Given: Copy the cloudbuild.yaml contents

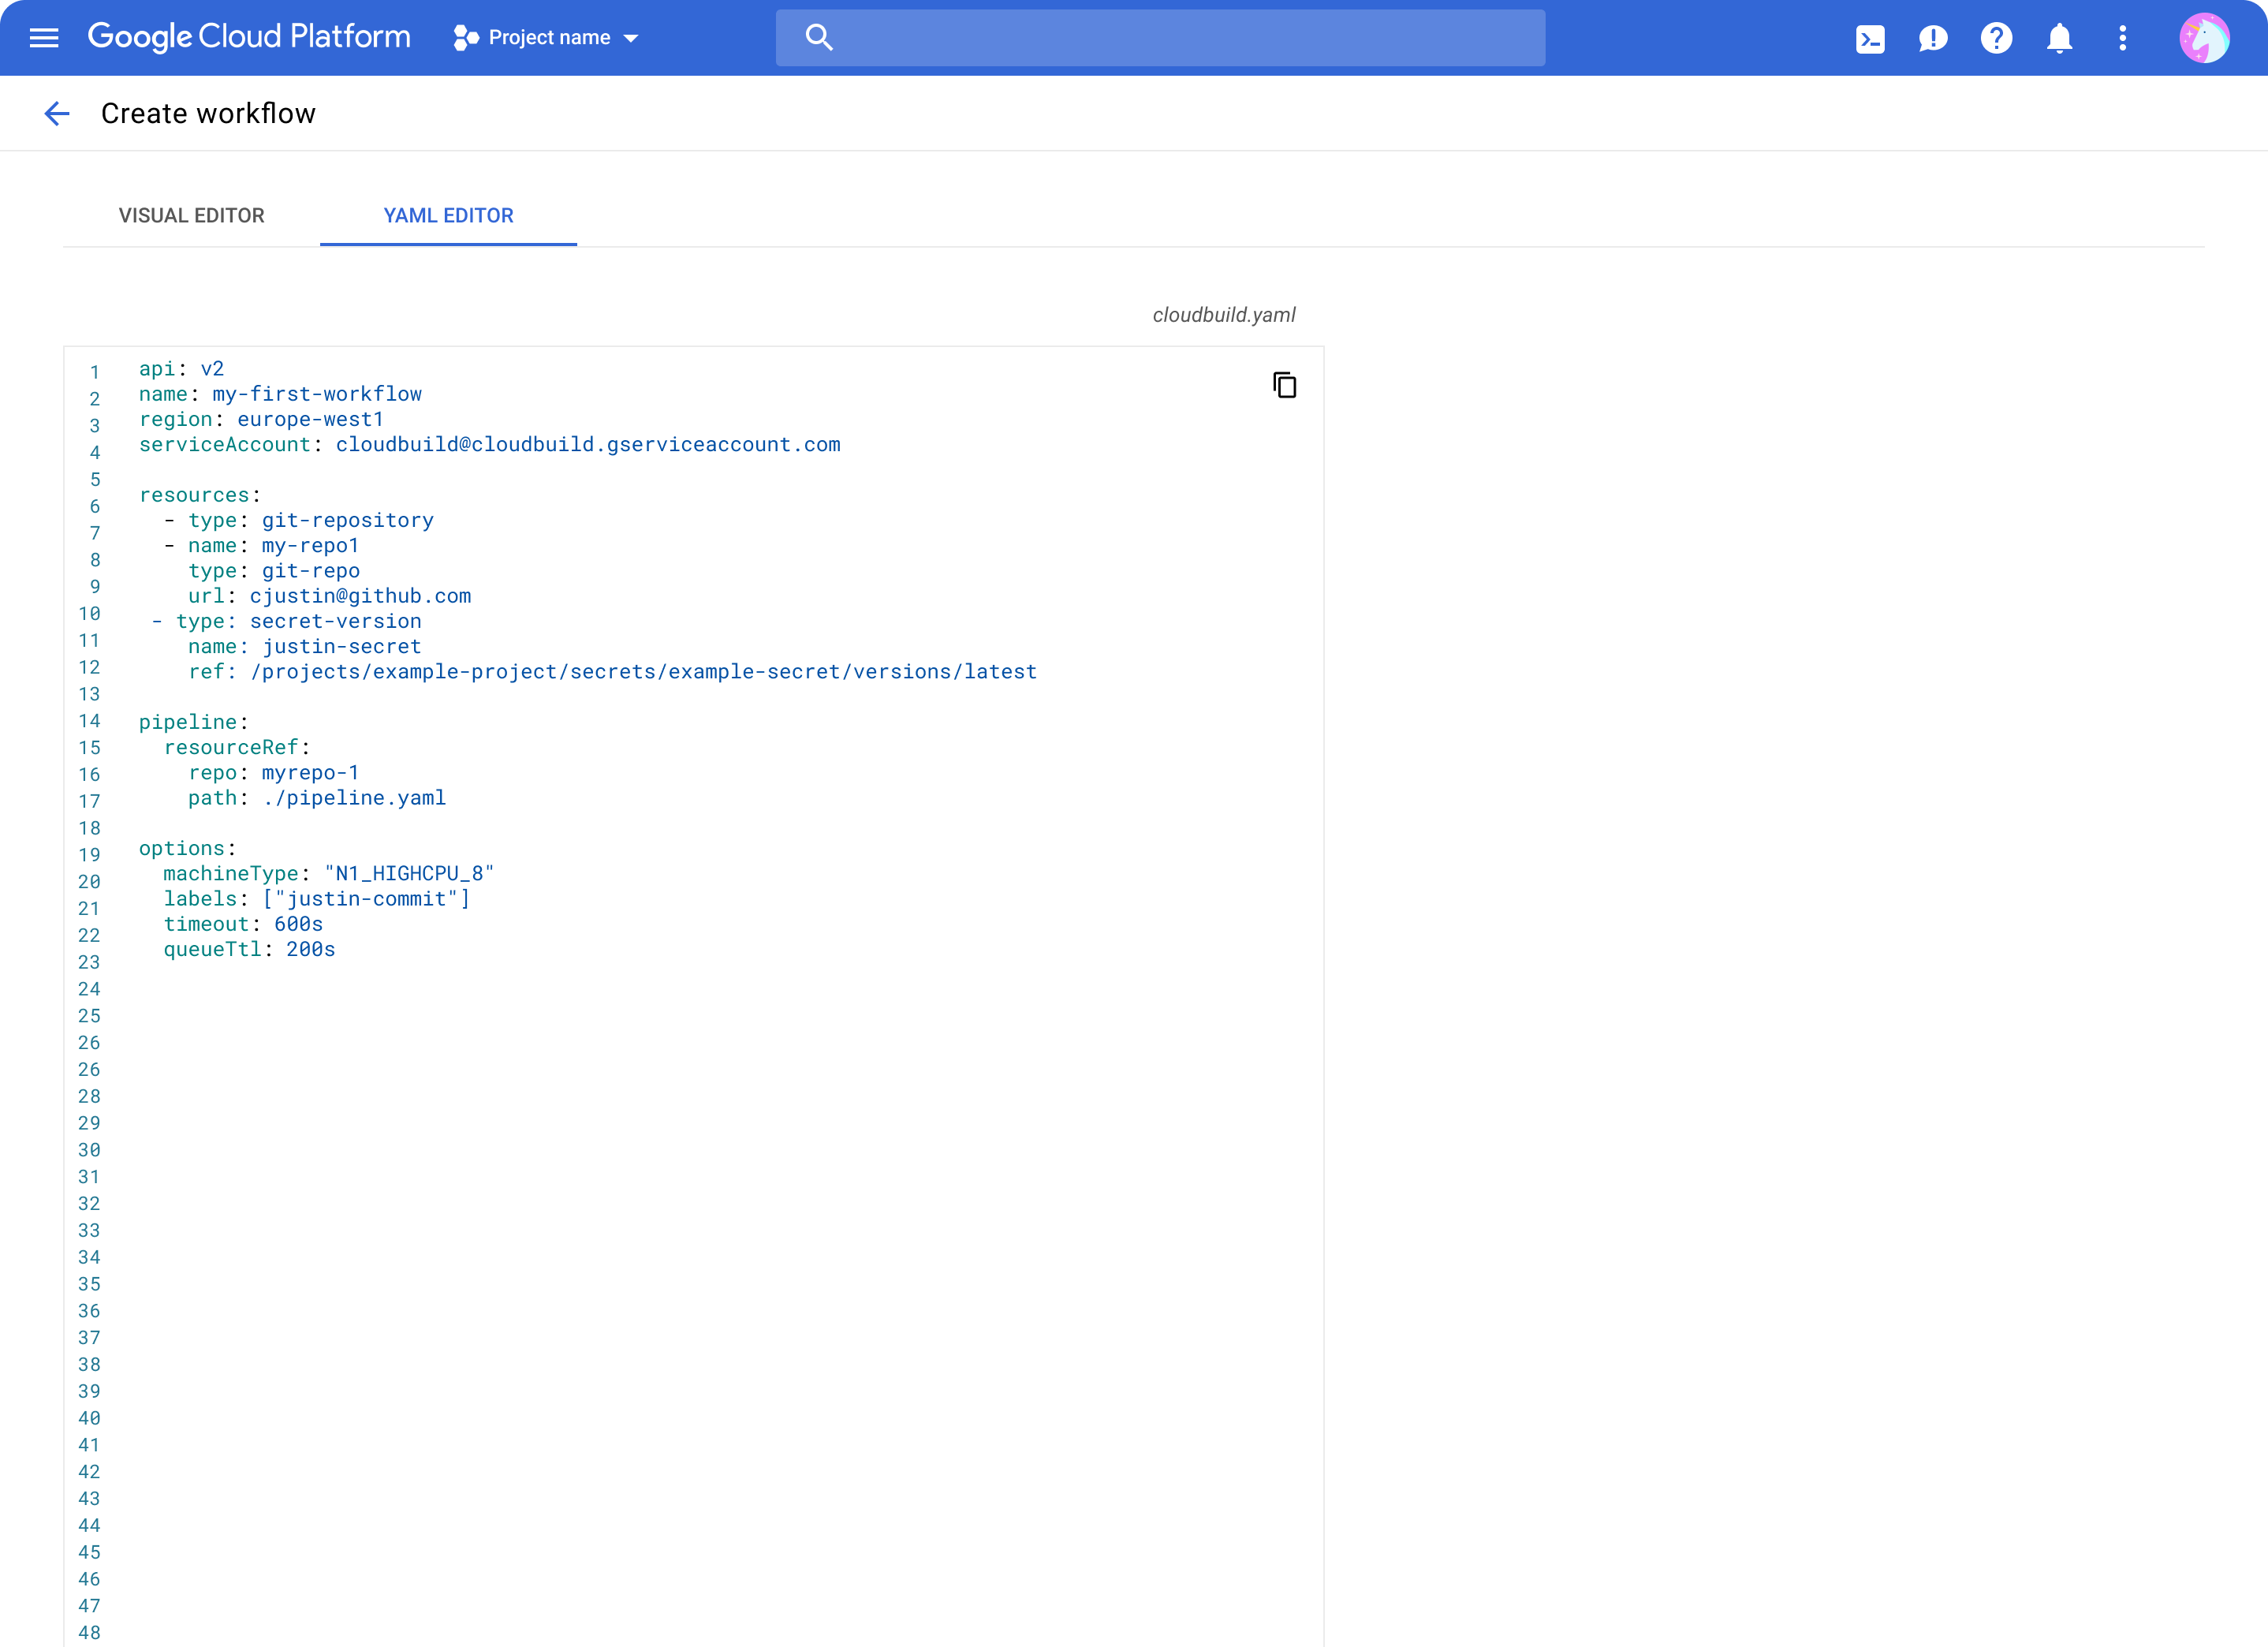Looking at the screenshot, I should (x=1284, y=385).
